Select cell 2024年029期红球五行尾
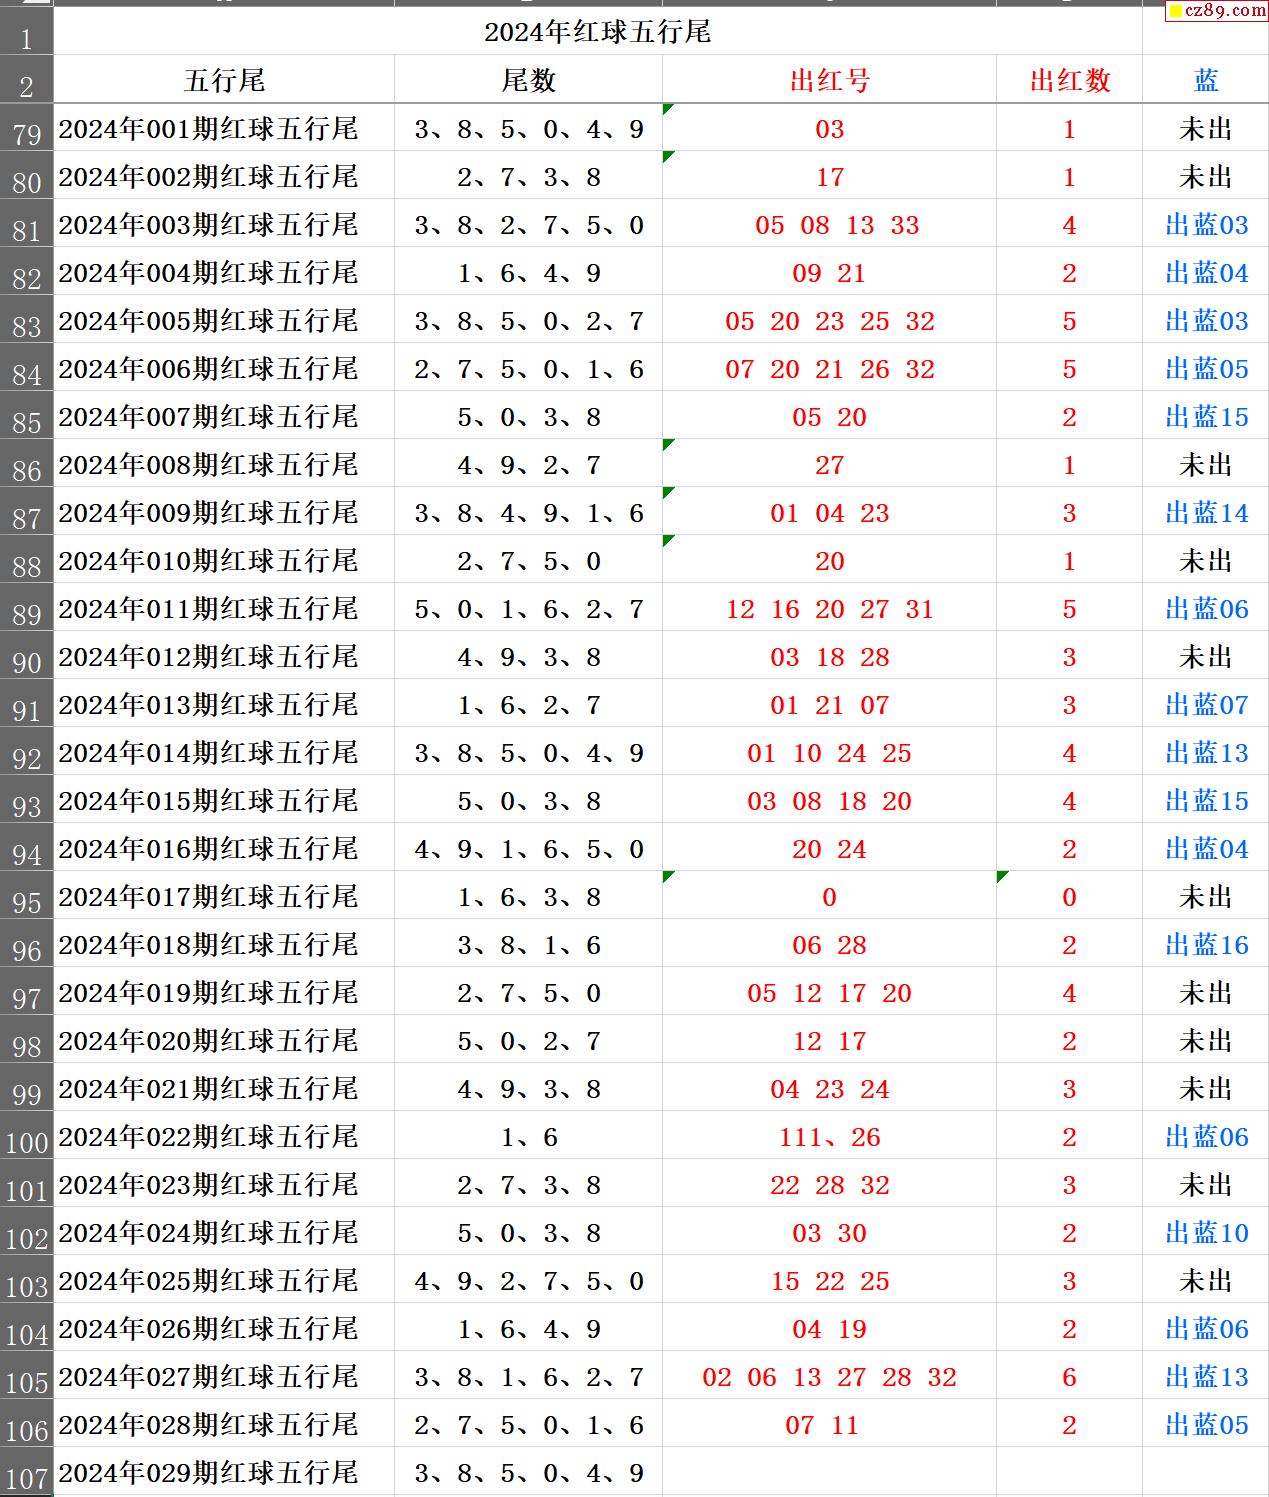Viewport: 1269px width, 1497px height. point(224,1473)
